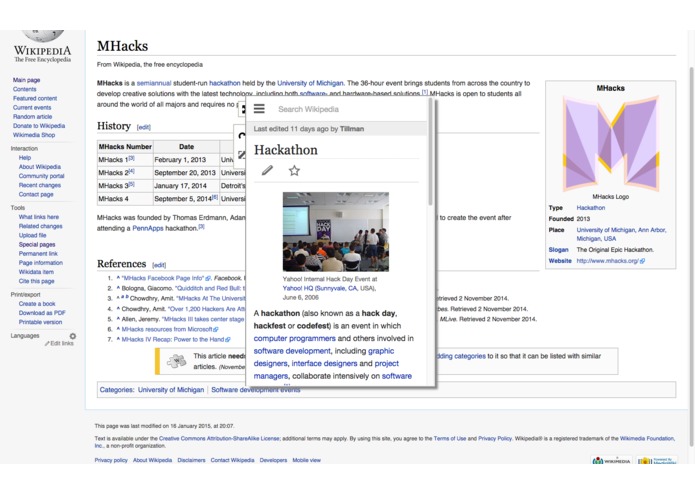Edit the History section
This screenshot has height=494, width=695.
tap(144, 127)
